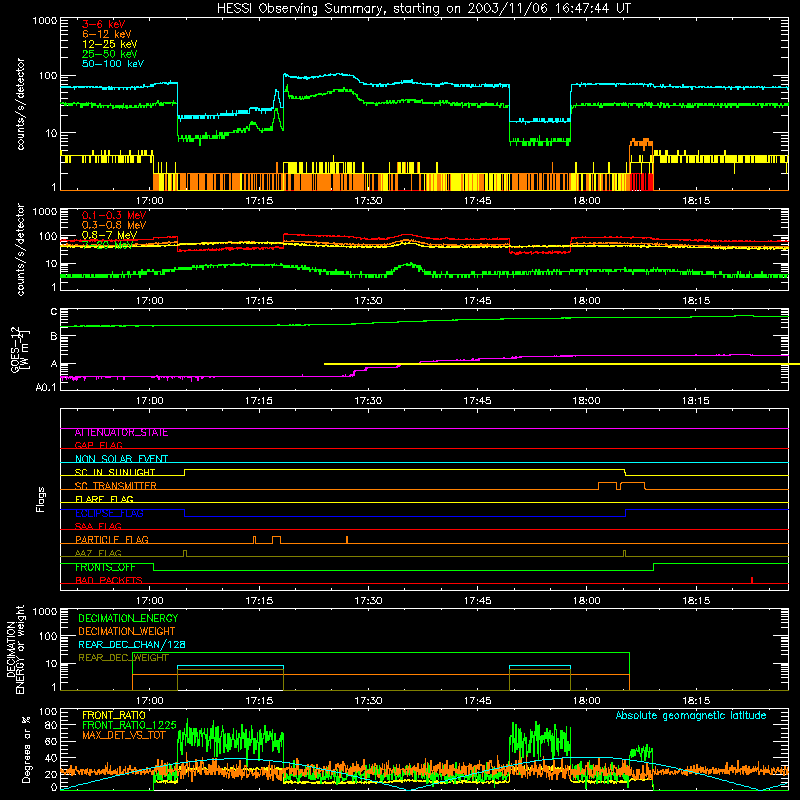Select the 18:15 tick under the Flags panel
Viewport: 800px width, 800px height.
pos(696,601)
